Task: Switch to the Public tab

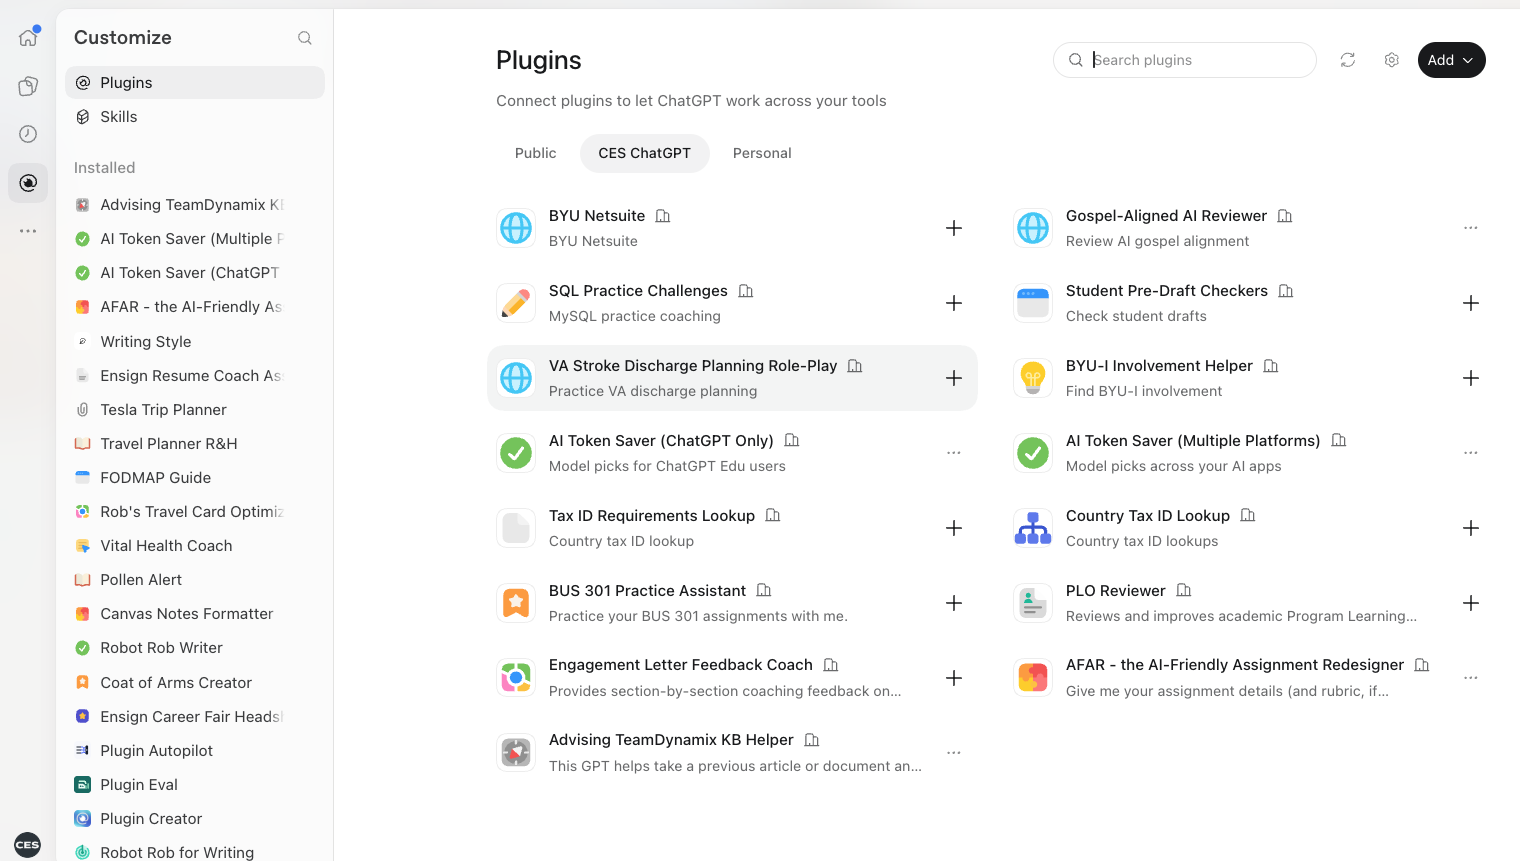Action: (536, 153)
